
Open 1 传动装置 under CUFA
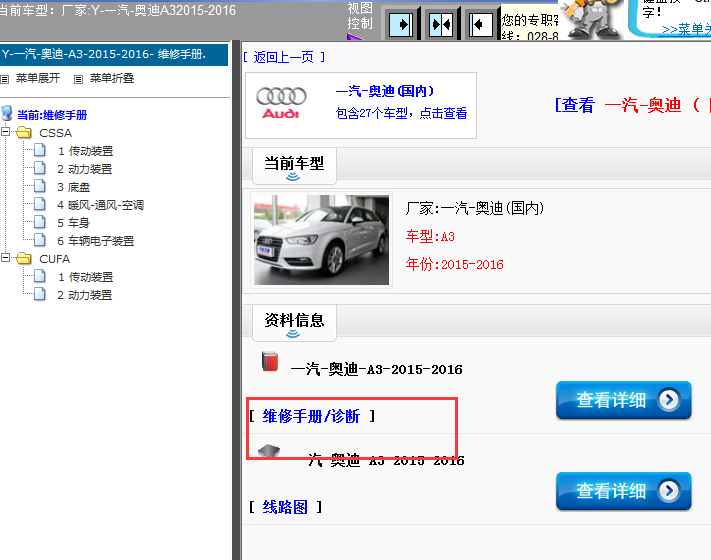coord(85,277)
